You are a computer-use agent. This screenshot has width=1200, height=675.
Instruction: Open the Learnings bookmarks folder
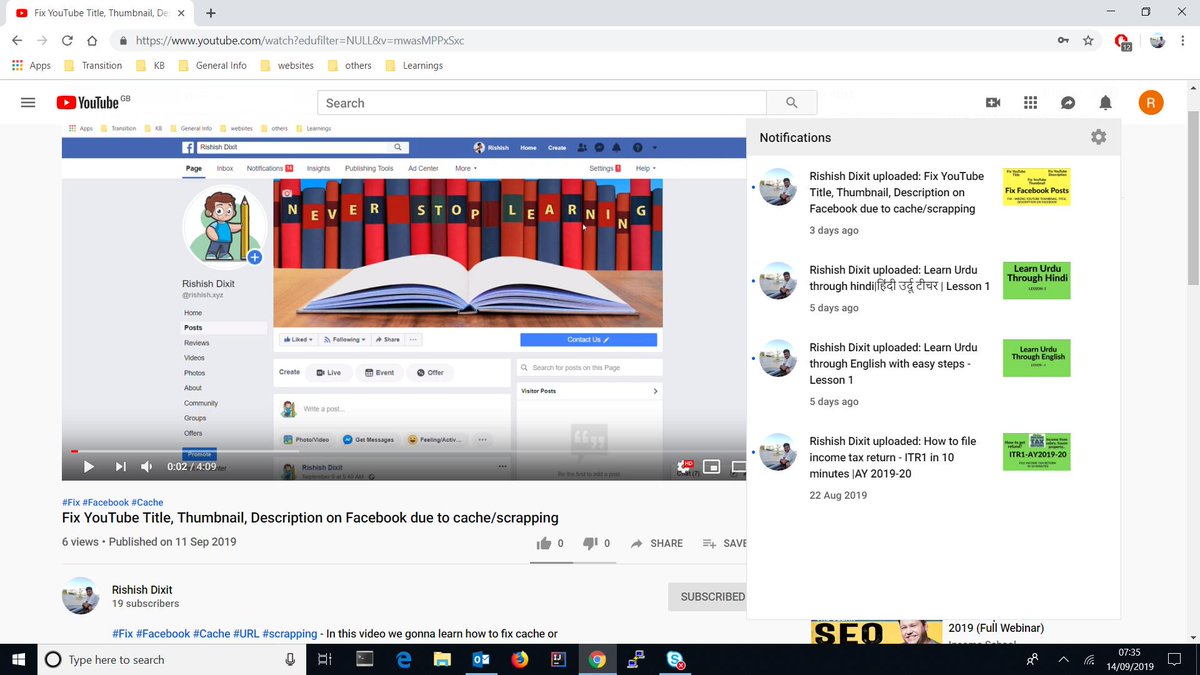point(413,65)
